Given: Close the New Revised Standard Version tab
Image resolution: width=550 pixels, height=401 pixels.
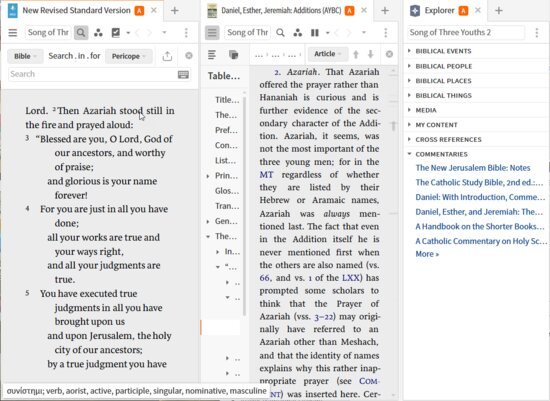Looking at the screenshot, I should point(154,11).
